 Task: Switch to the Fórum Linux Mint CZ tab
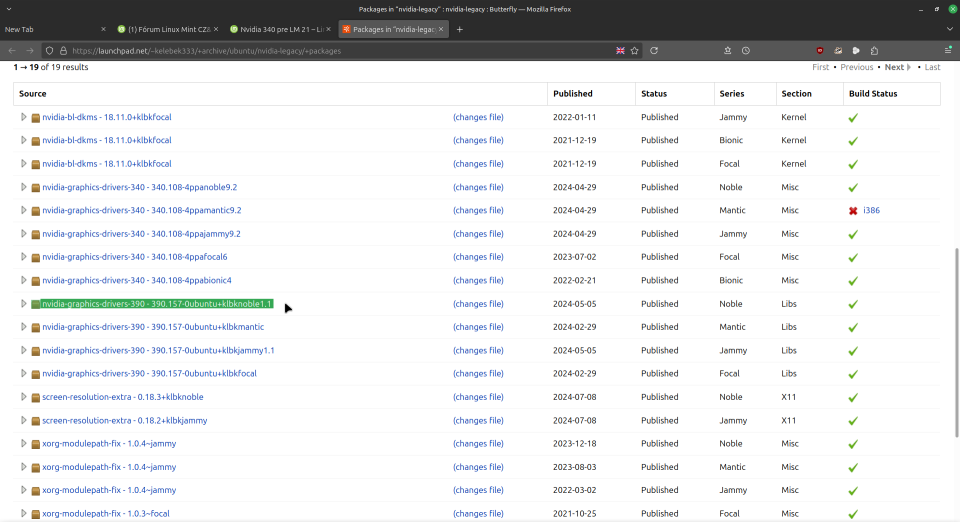click(x=165, y=29)
